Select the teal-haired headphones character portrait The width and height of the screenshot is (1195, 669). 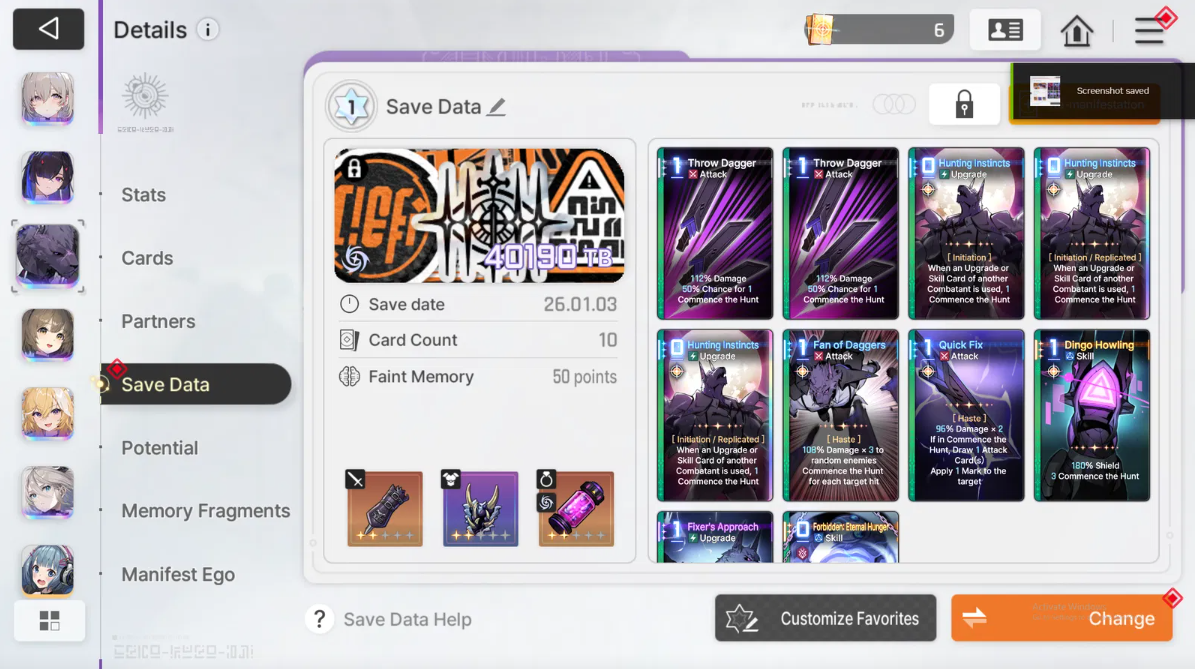click(47, 570)
